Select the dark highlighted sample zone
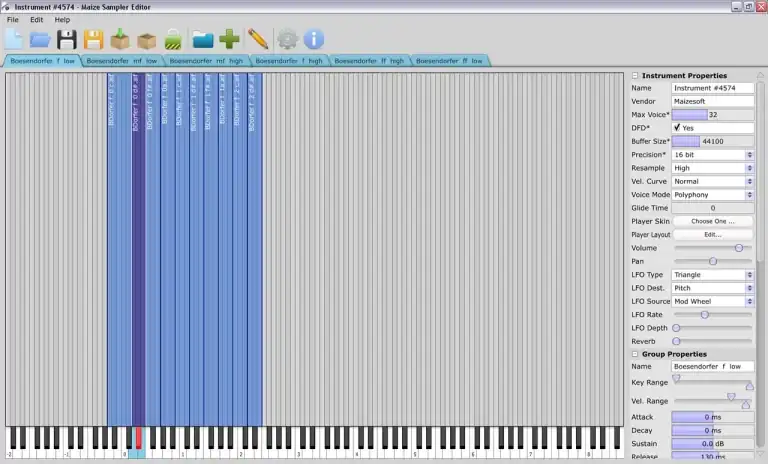Image resolution: width=768 pixels, height=464 pixels. tap(138, 249)
